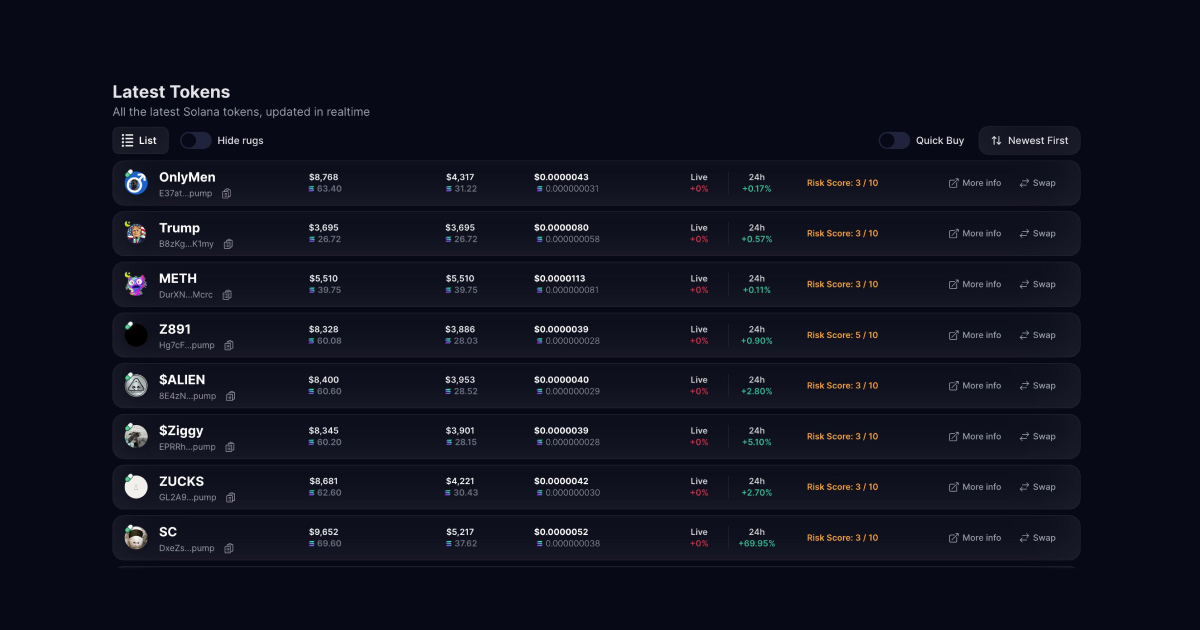This screenshot has height=630, width=1200.
Task: Copy the Z891 contract address
Action: (x=229, y=346)
